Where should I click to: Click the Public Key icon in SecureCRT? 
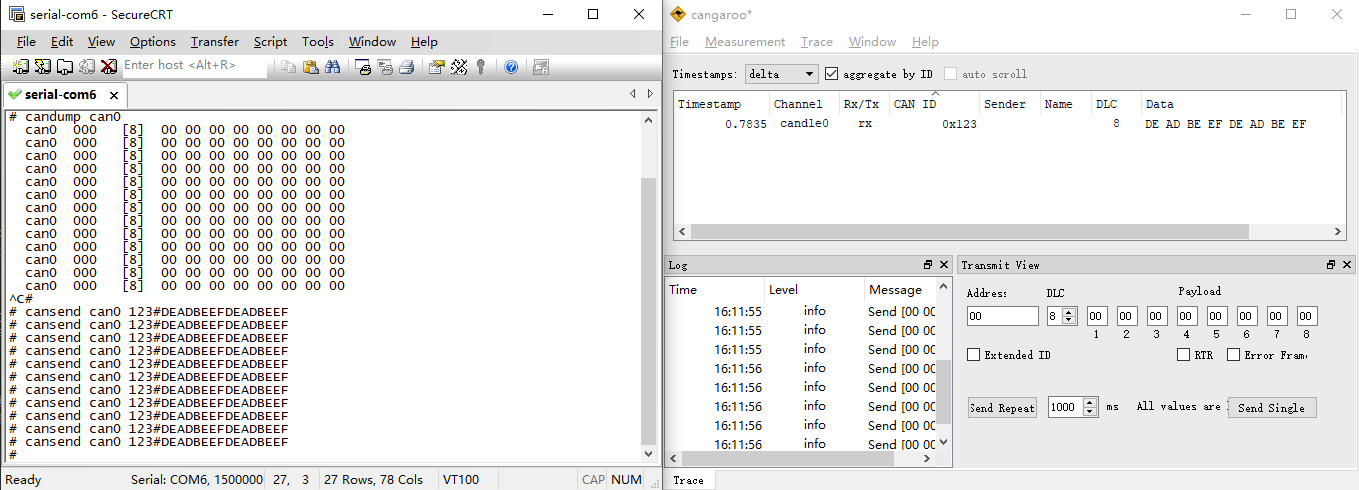click(x=481, y=67)
